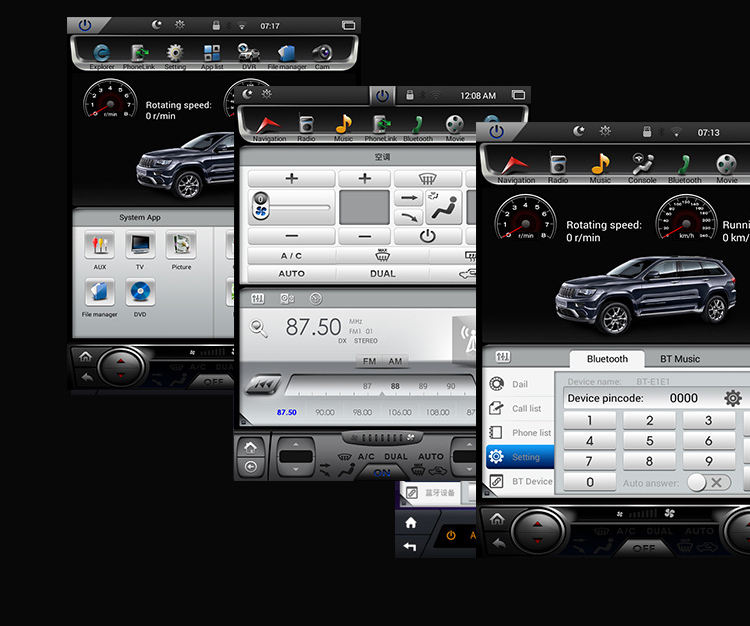Open AUX in System App panel
The height and width of the screenshot is (626, 750).
click(x=99, y=247)
